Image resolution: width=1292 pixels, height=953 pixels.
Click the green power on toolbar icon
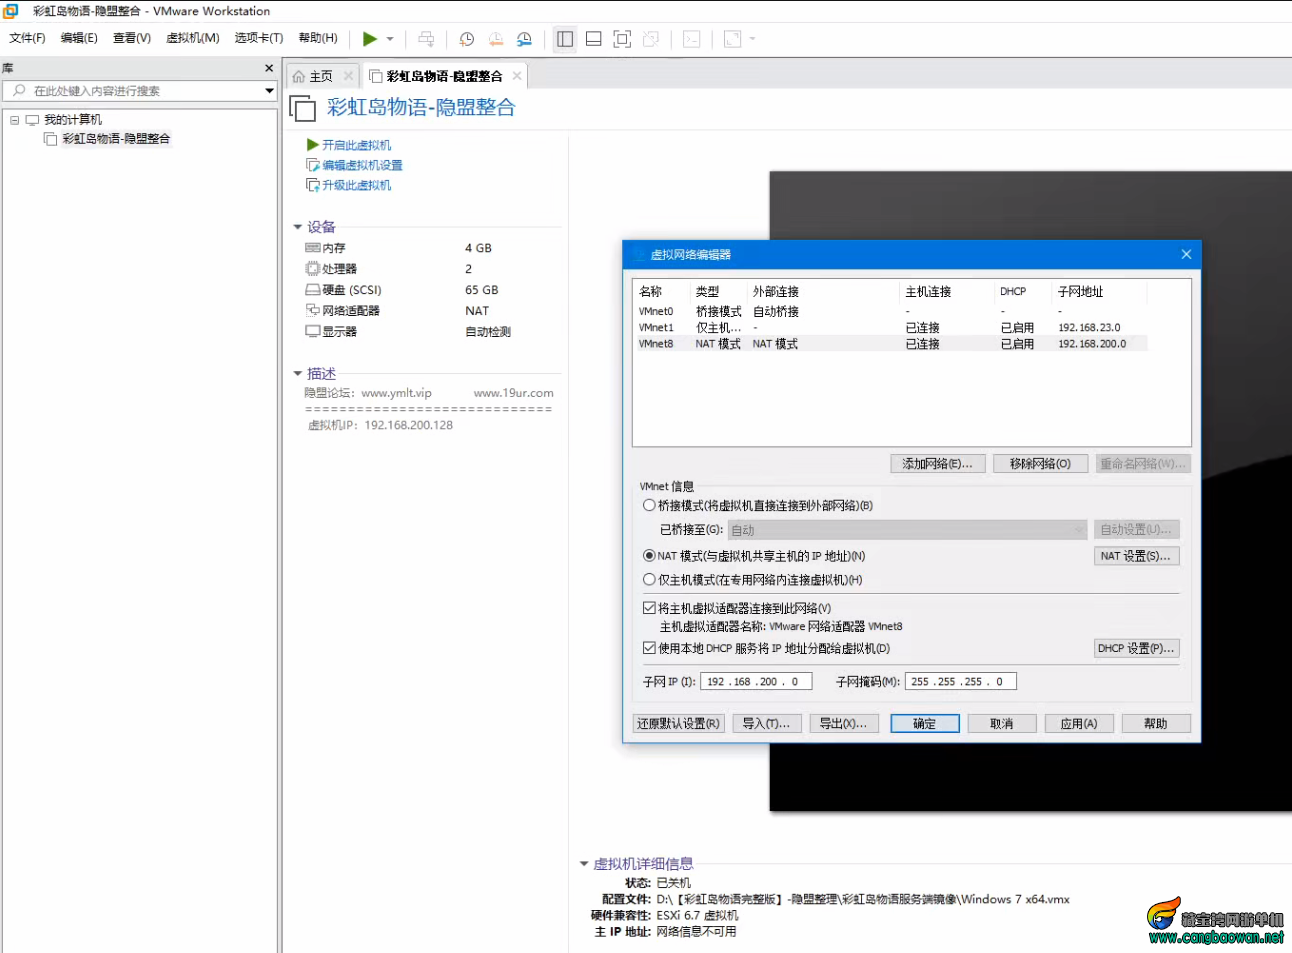(370, 39)
